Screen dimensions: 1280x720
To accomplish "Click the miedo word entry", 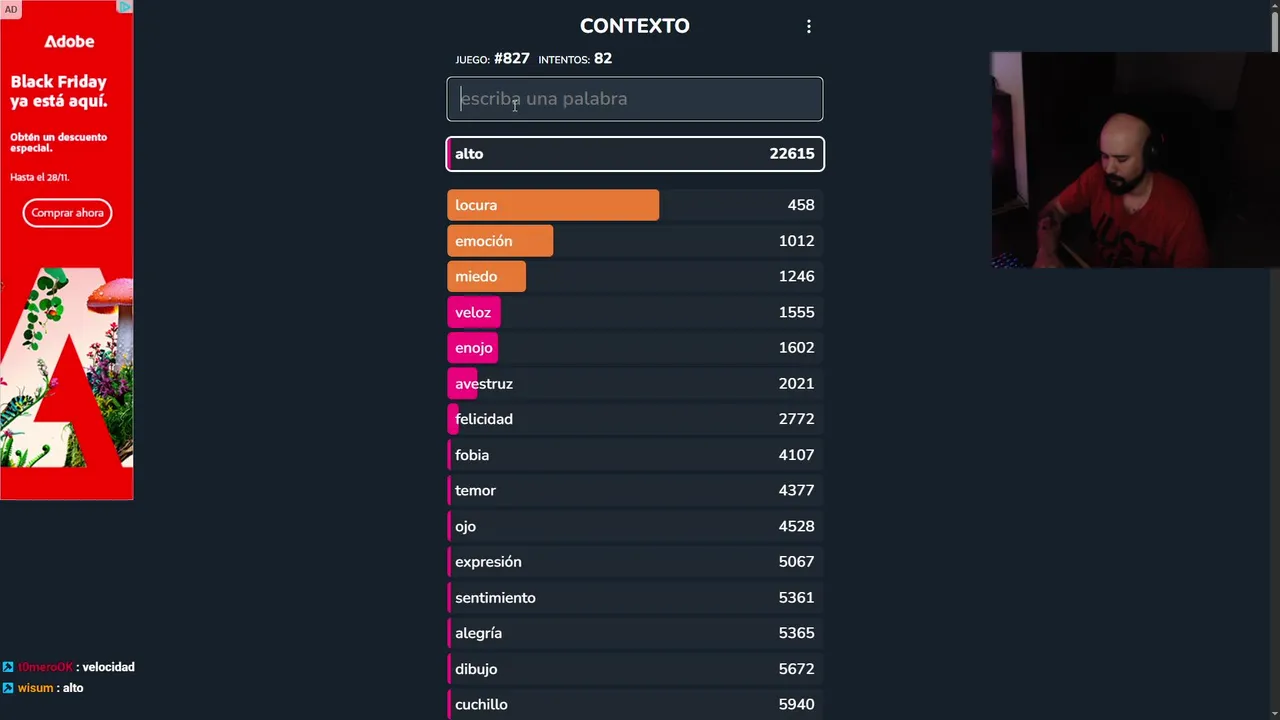I will click(476, 277).
